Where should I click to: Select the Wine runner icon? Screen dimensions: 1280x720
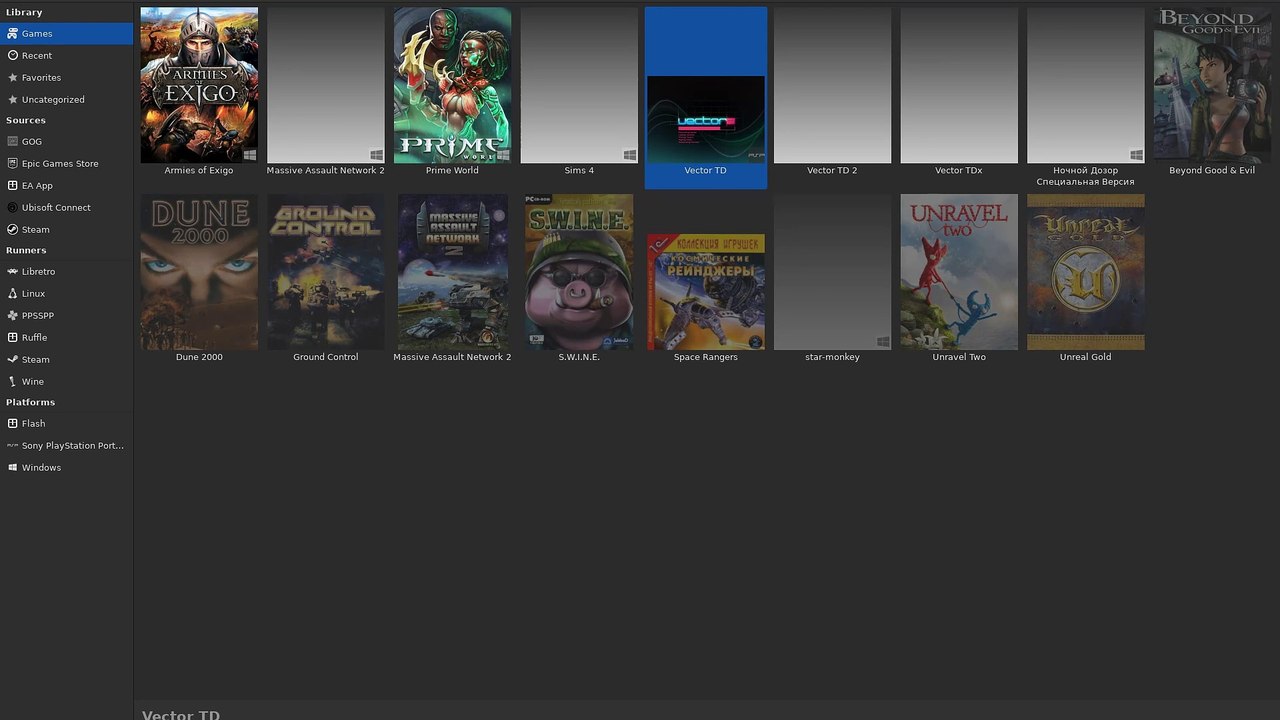[x=12, y=382]
